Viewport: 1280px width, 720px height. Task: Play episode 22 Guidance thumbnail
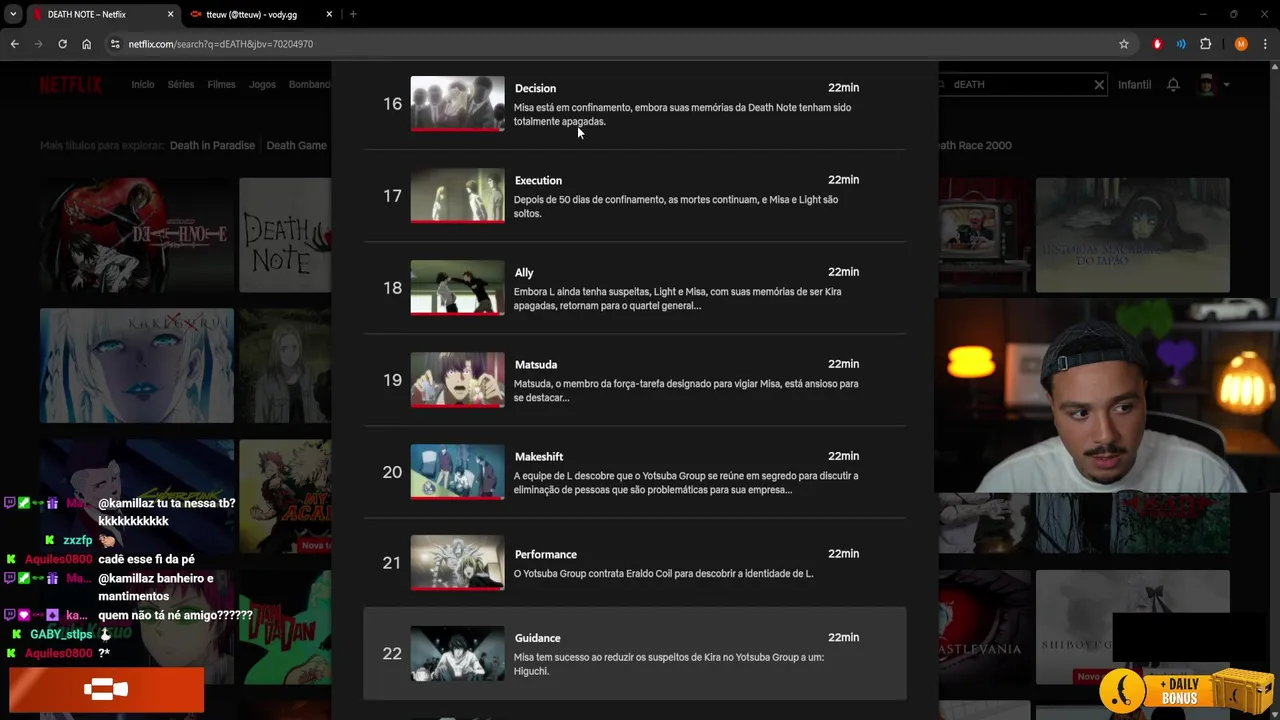tap(457, 653)
